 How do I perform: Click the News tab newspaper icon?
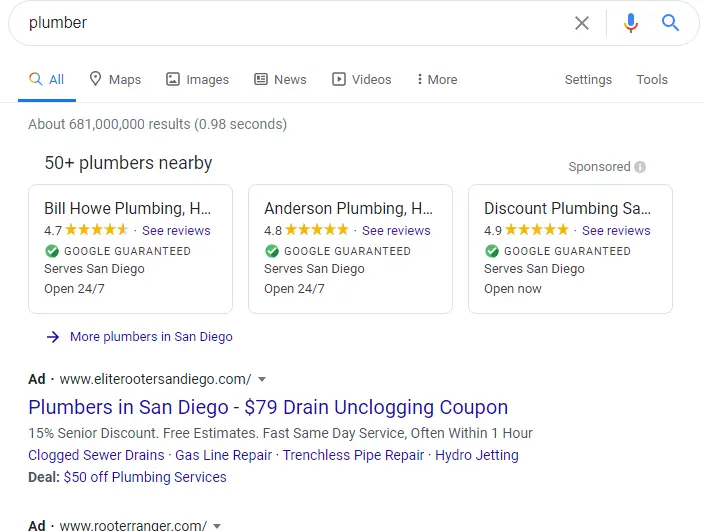pyautogui.click(x=261, y=79)
